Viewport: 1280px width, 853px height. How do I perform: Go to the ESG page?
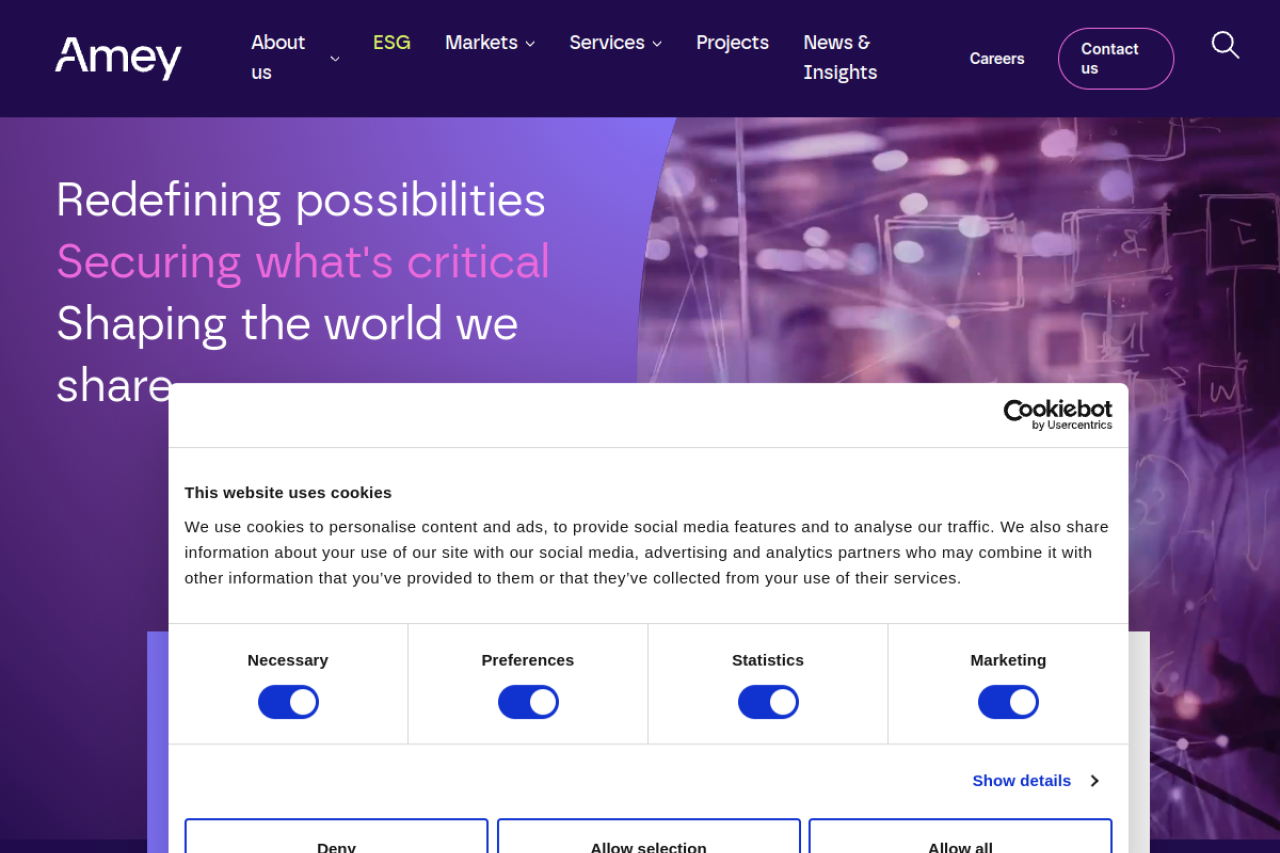point(392,43)
